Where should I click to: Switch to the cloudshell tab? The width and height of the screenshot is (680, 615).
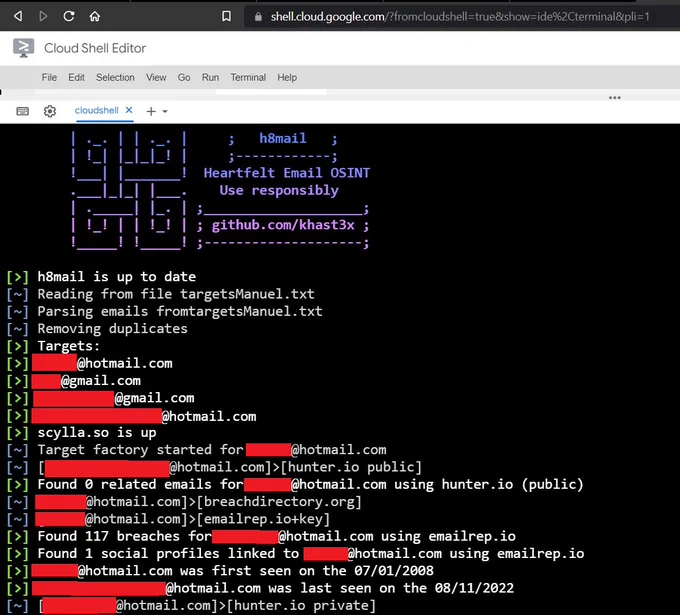pos(96,111)
